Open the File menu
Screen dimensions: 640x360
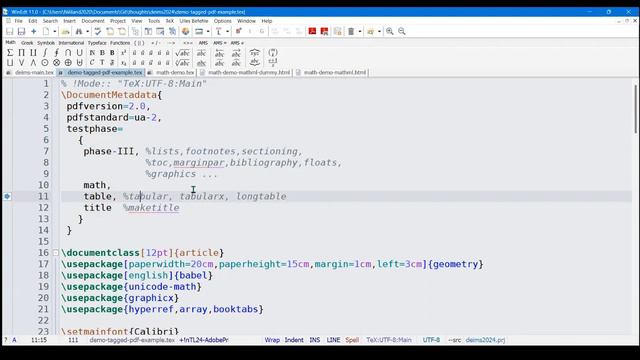pyautogui.click(x=19, y=21)
